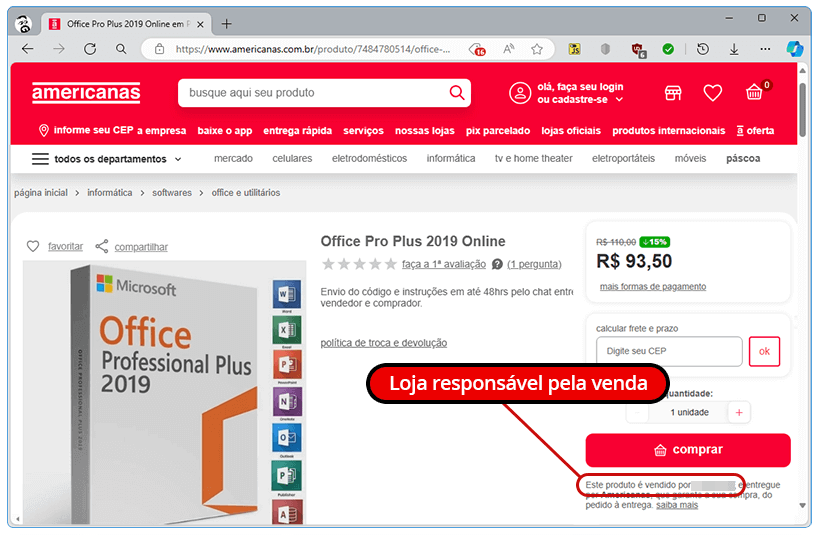Select the Word thumbnail icon
This screenshot has width=820, height=535.
pos(287,294)
